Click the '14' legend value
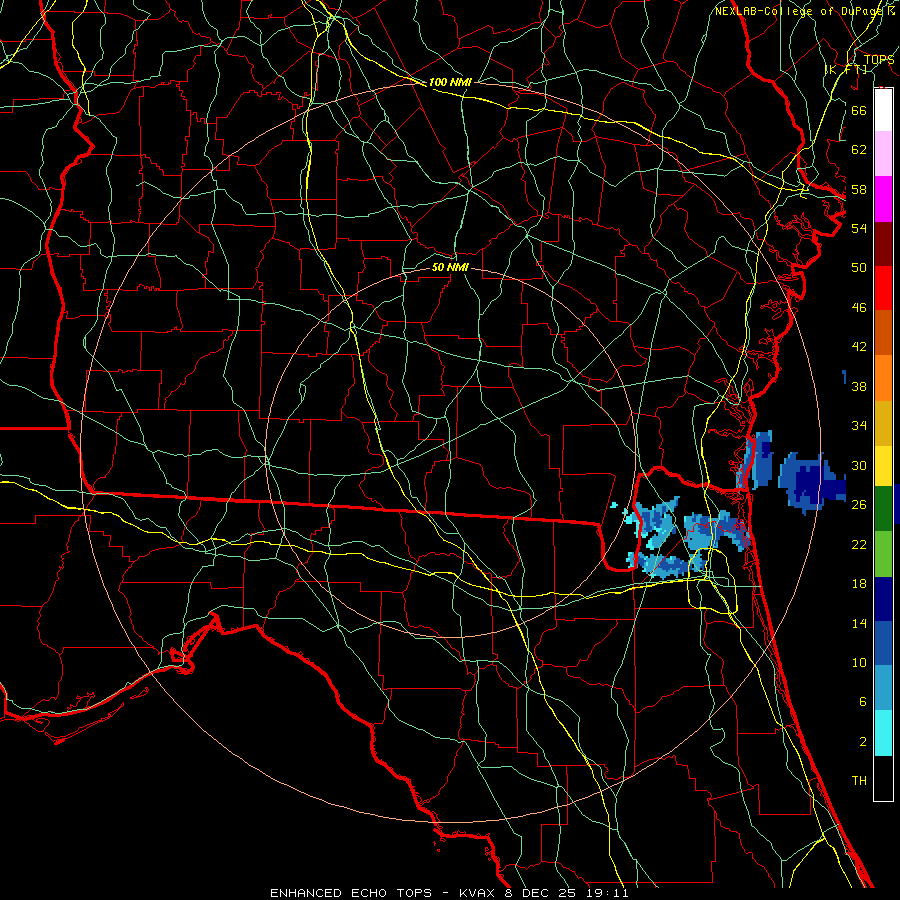The height and width of the screenshot is (900, 900). coord(859,623)
